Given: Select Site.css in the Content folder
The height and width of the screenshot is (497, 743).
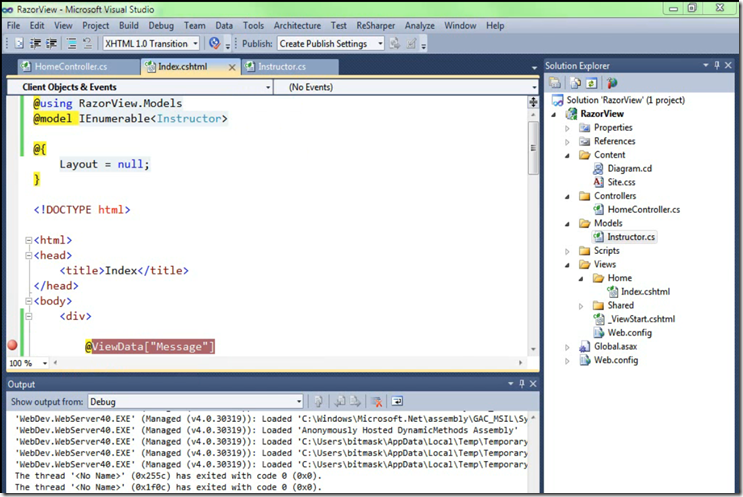Looking at the screenshot, I should coord(621,182).
